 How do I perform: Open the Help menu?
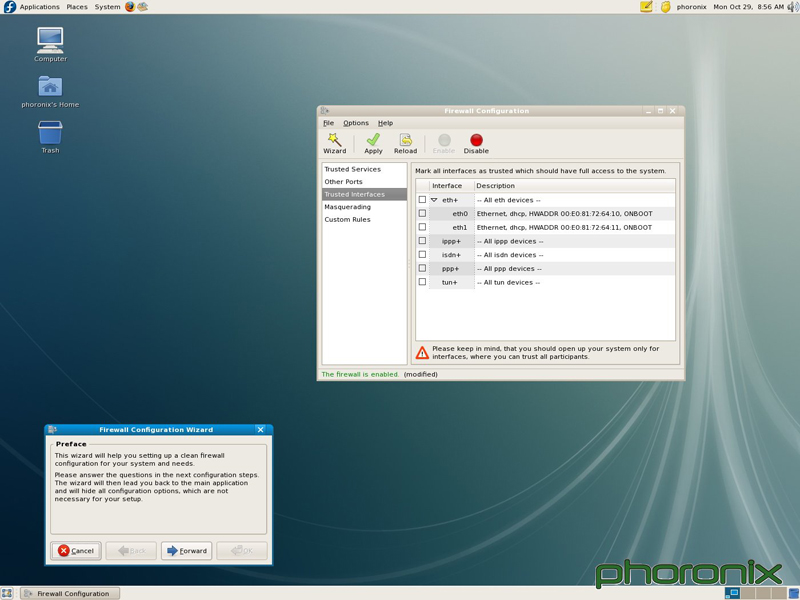click(x=385, y=123)
